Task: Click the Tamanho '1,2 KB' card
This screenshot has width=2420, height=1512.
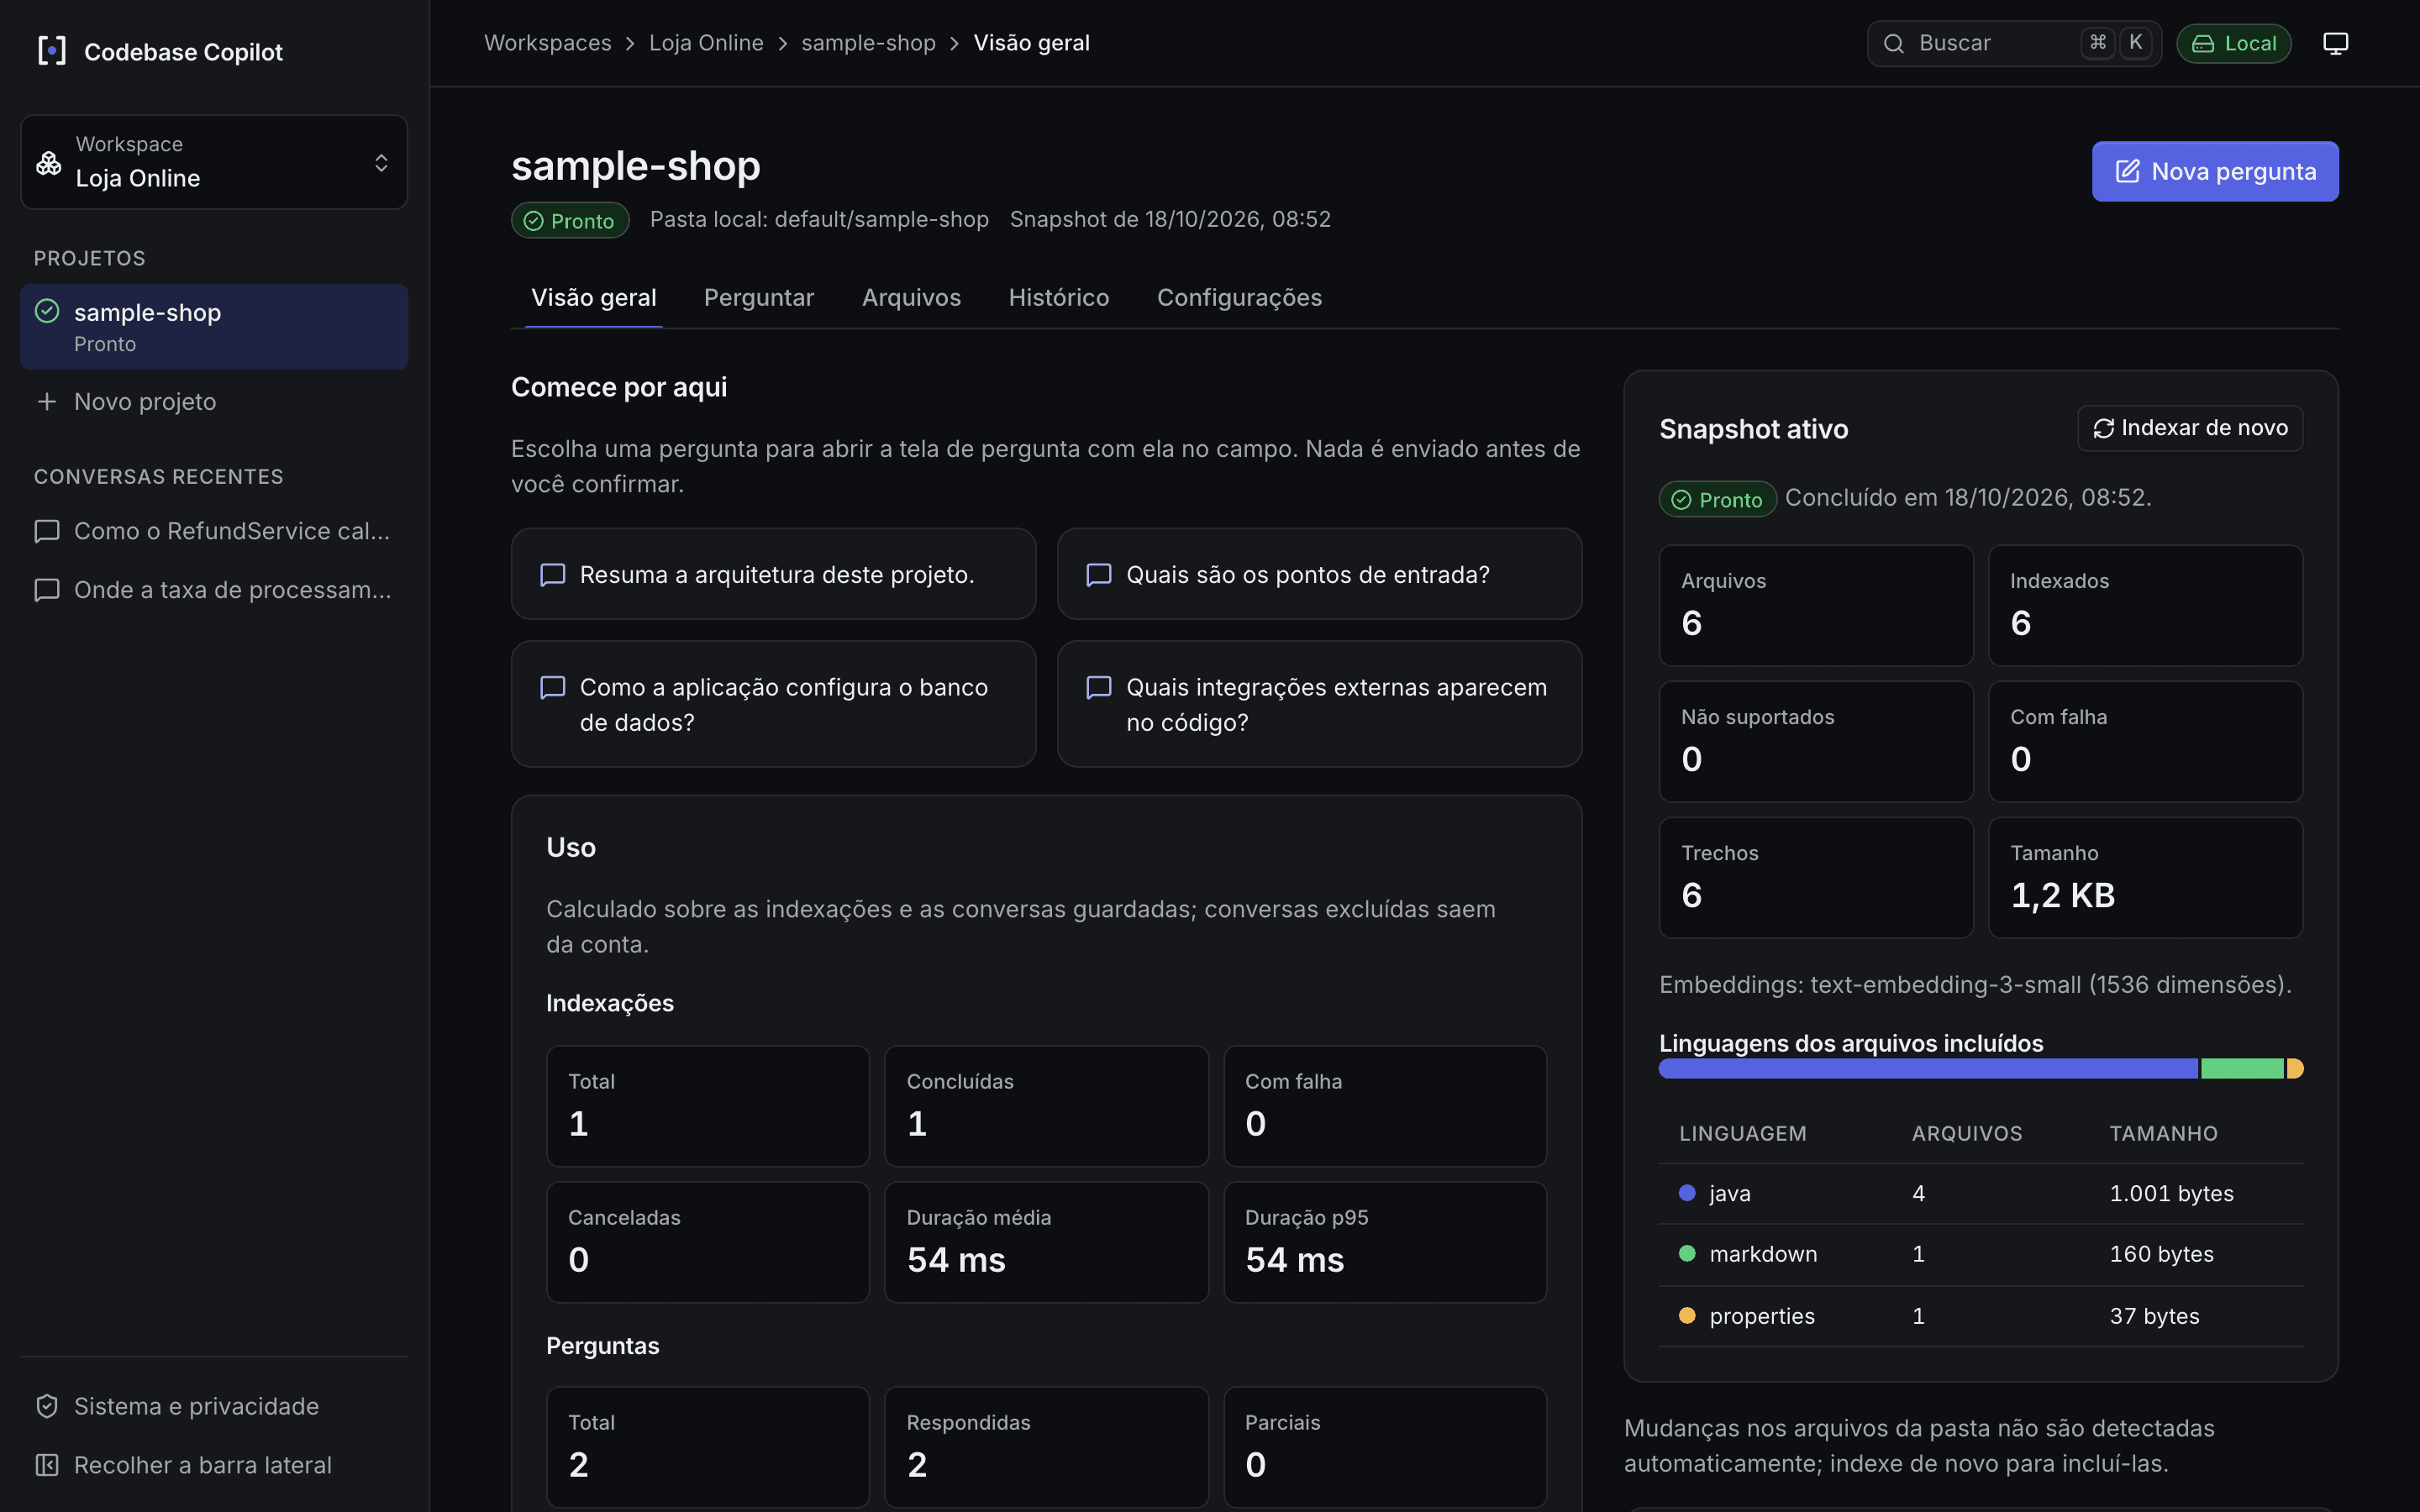Action: pos(2145,878)
